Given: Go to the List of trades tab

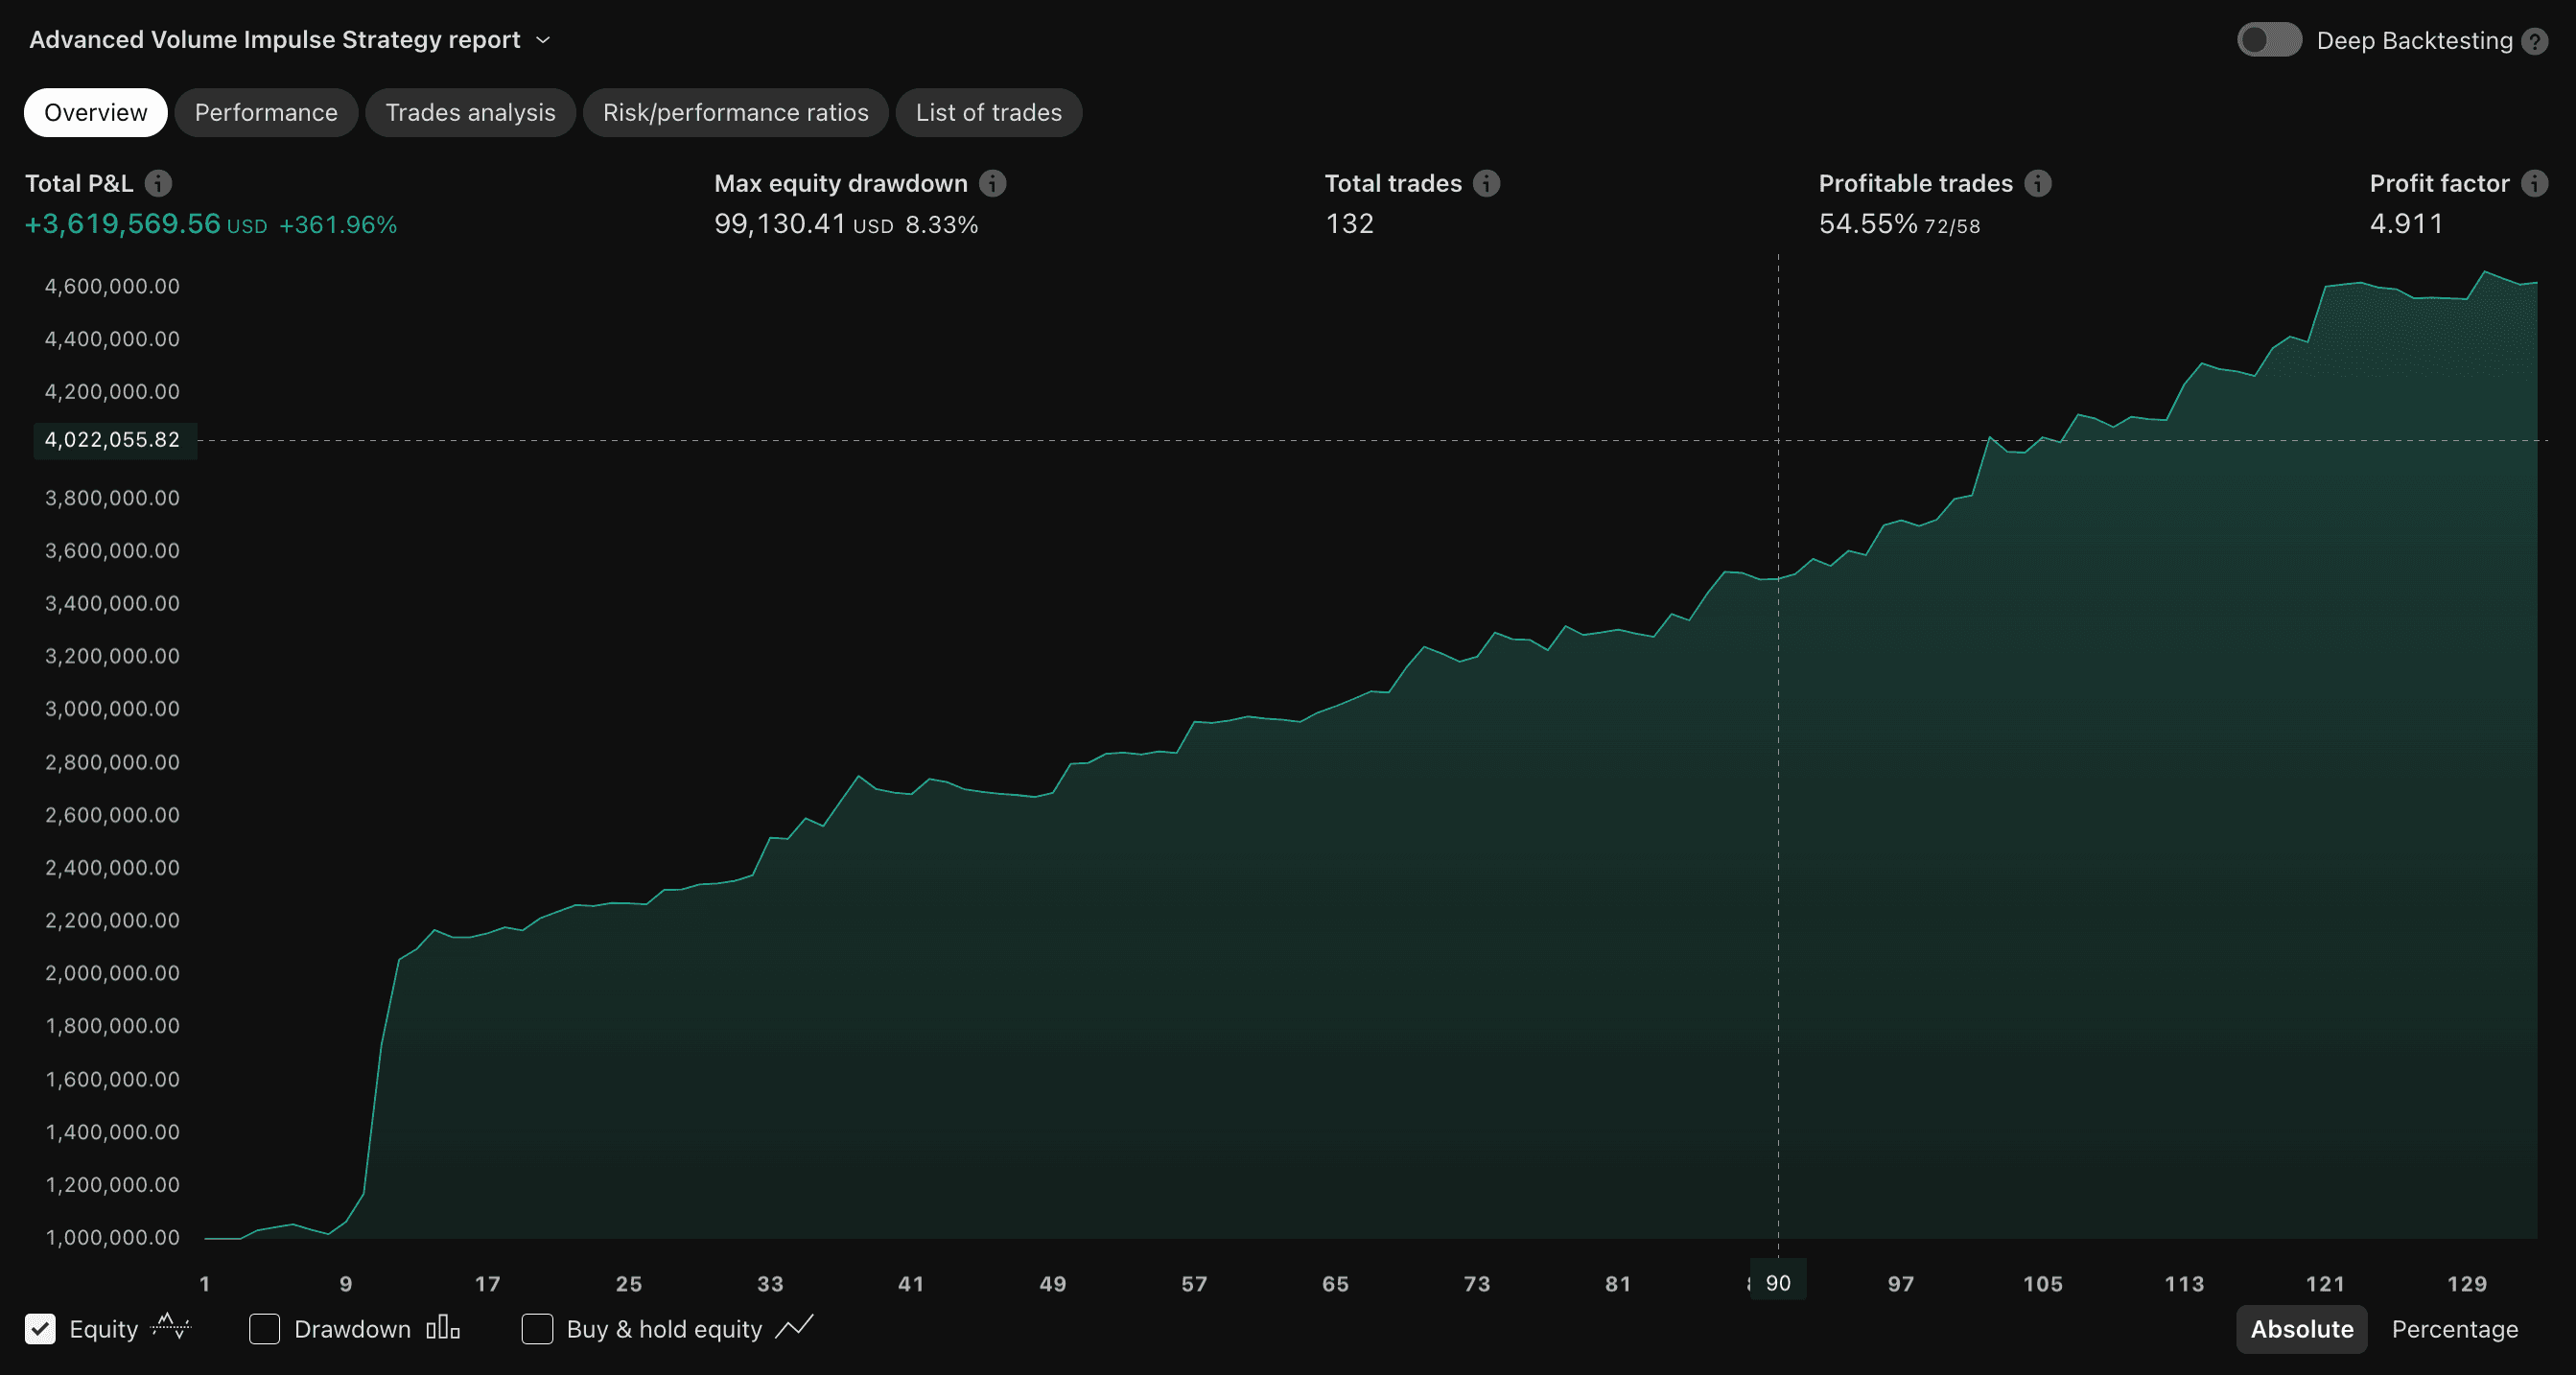Looking at the screenshot, I should pyautogui.click(x=988, y=112).
